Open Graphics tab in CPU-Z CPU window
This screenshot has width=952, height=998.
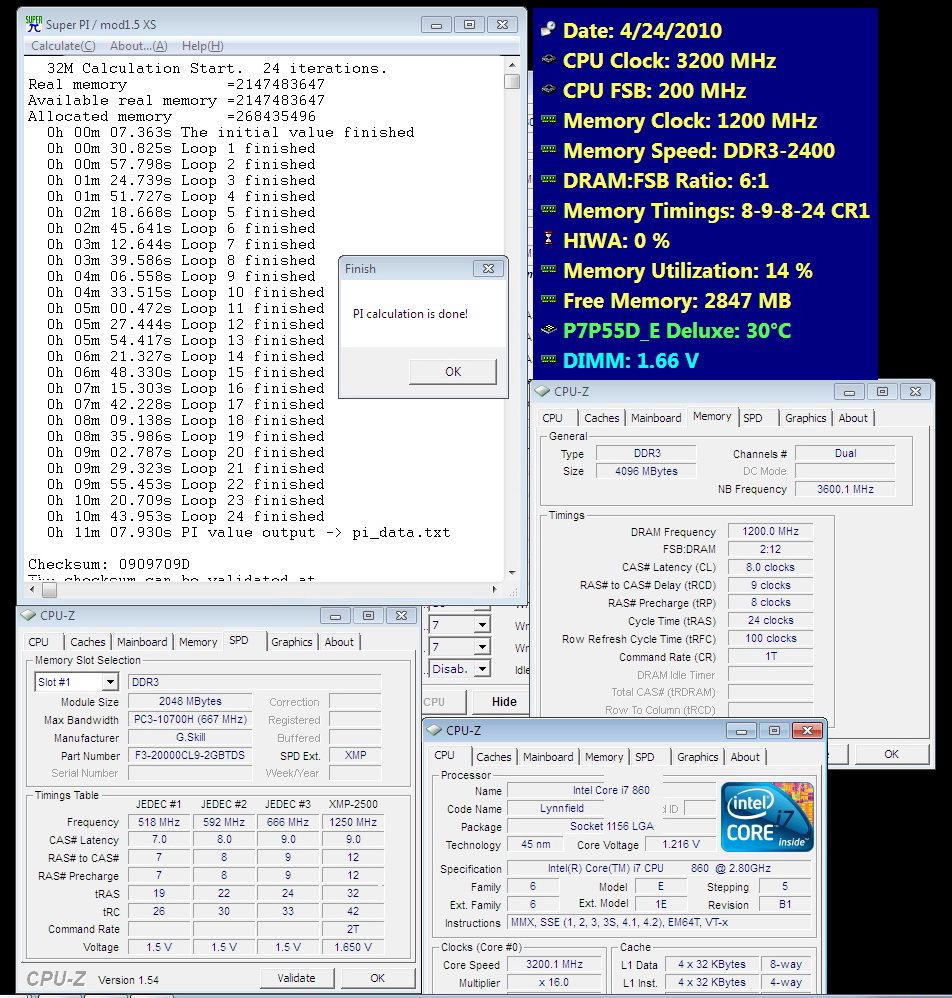pos(697,757)
